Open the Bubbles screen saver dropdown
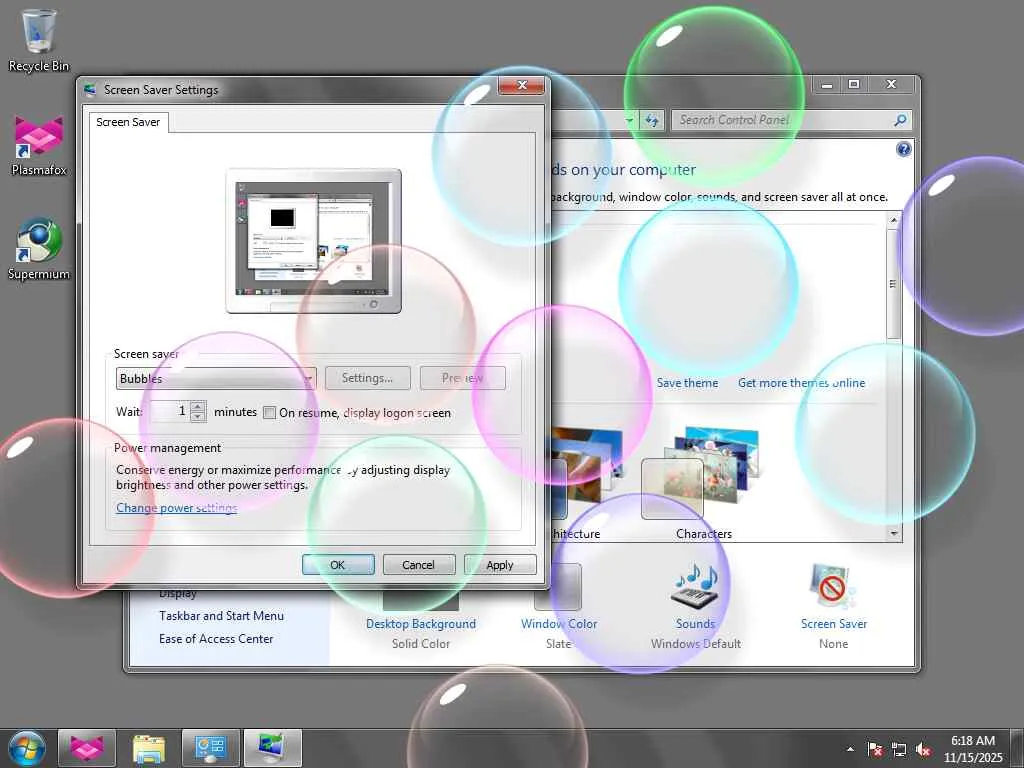This screenshot has width=1024, height=768. [x=216, y=378]
